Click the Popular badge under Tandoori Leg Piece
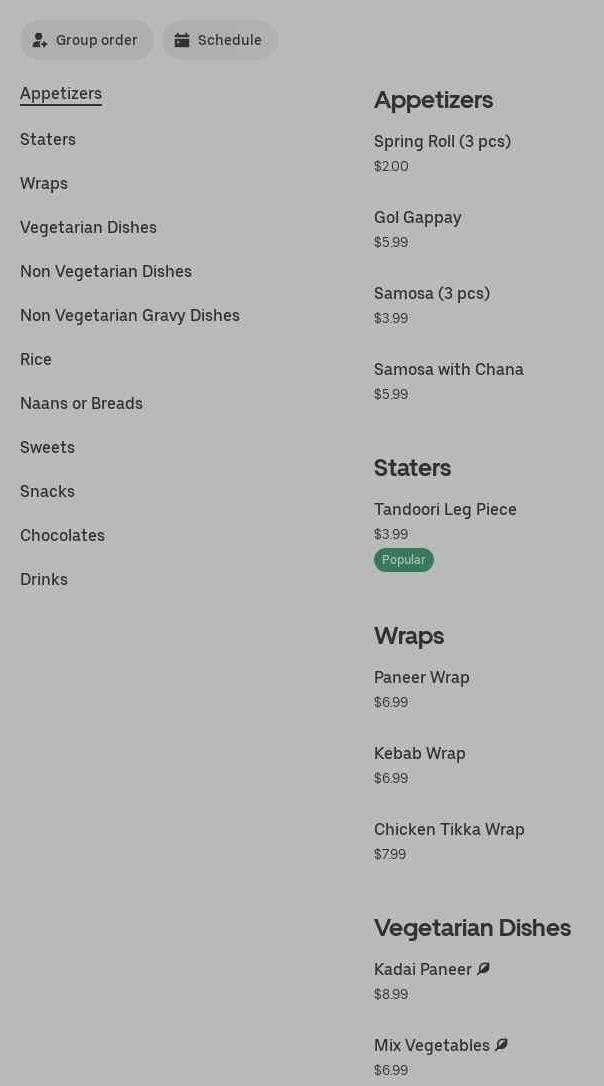The width and height of the screenshot is (604, 1086). pyautogui.click(x=404, y=560)
